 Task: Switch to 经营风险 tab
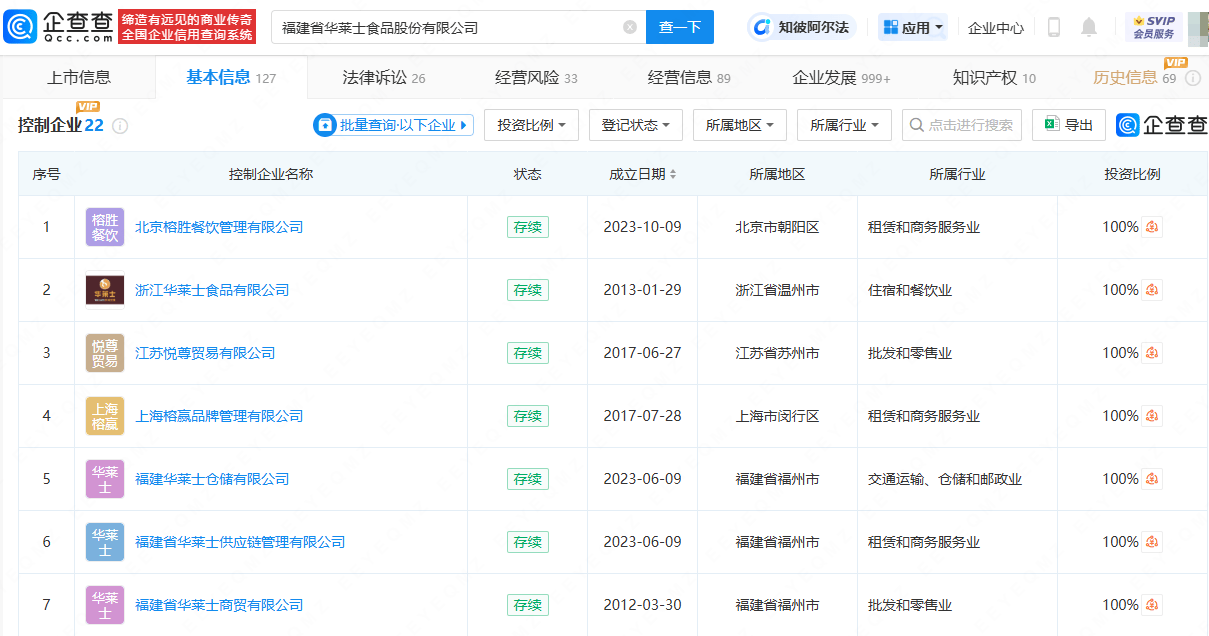[536, 77]
